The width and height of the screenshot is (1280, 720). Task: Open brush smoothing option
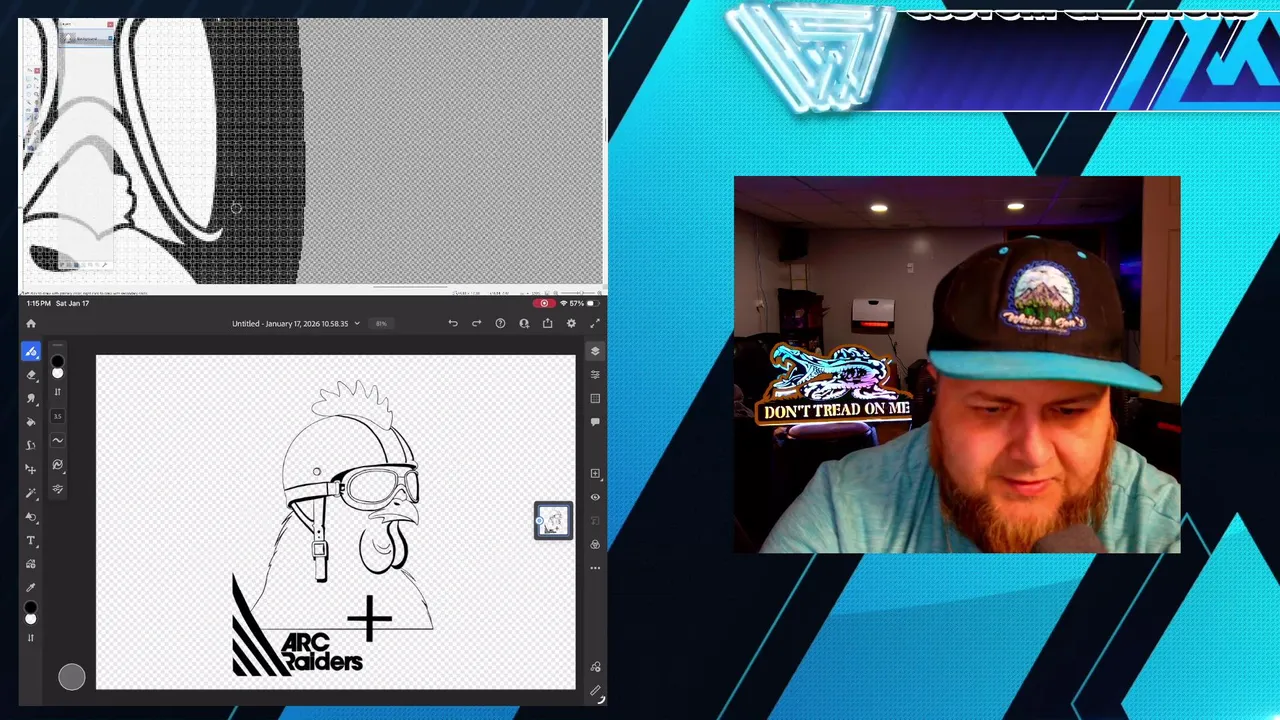click(57, 440)
